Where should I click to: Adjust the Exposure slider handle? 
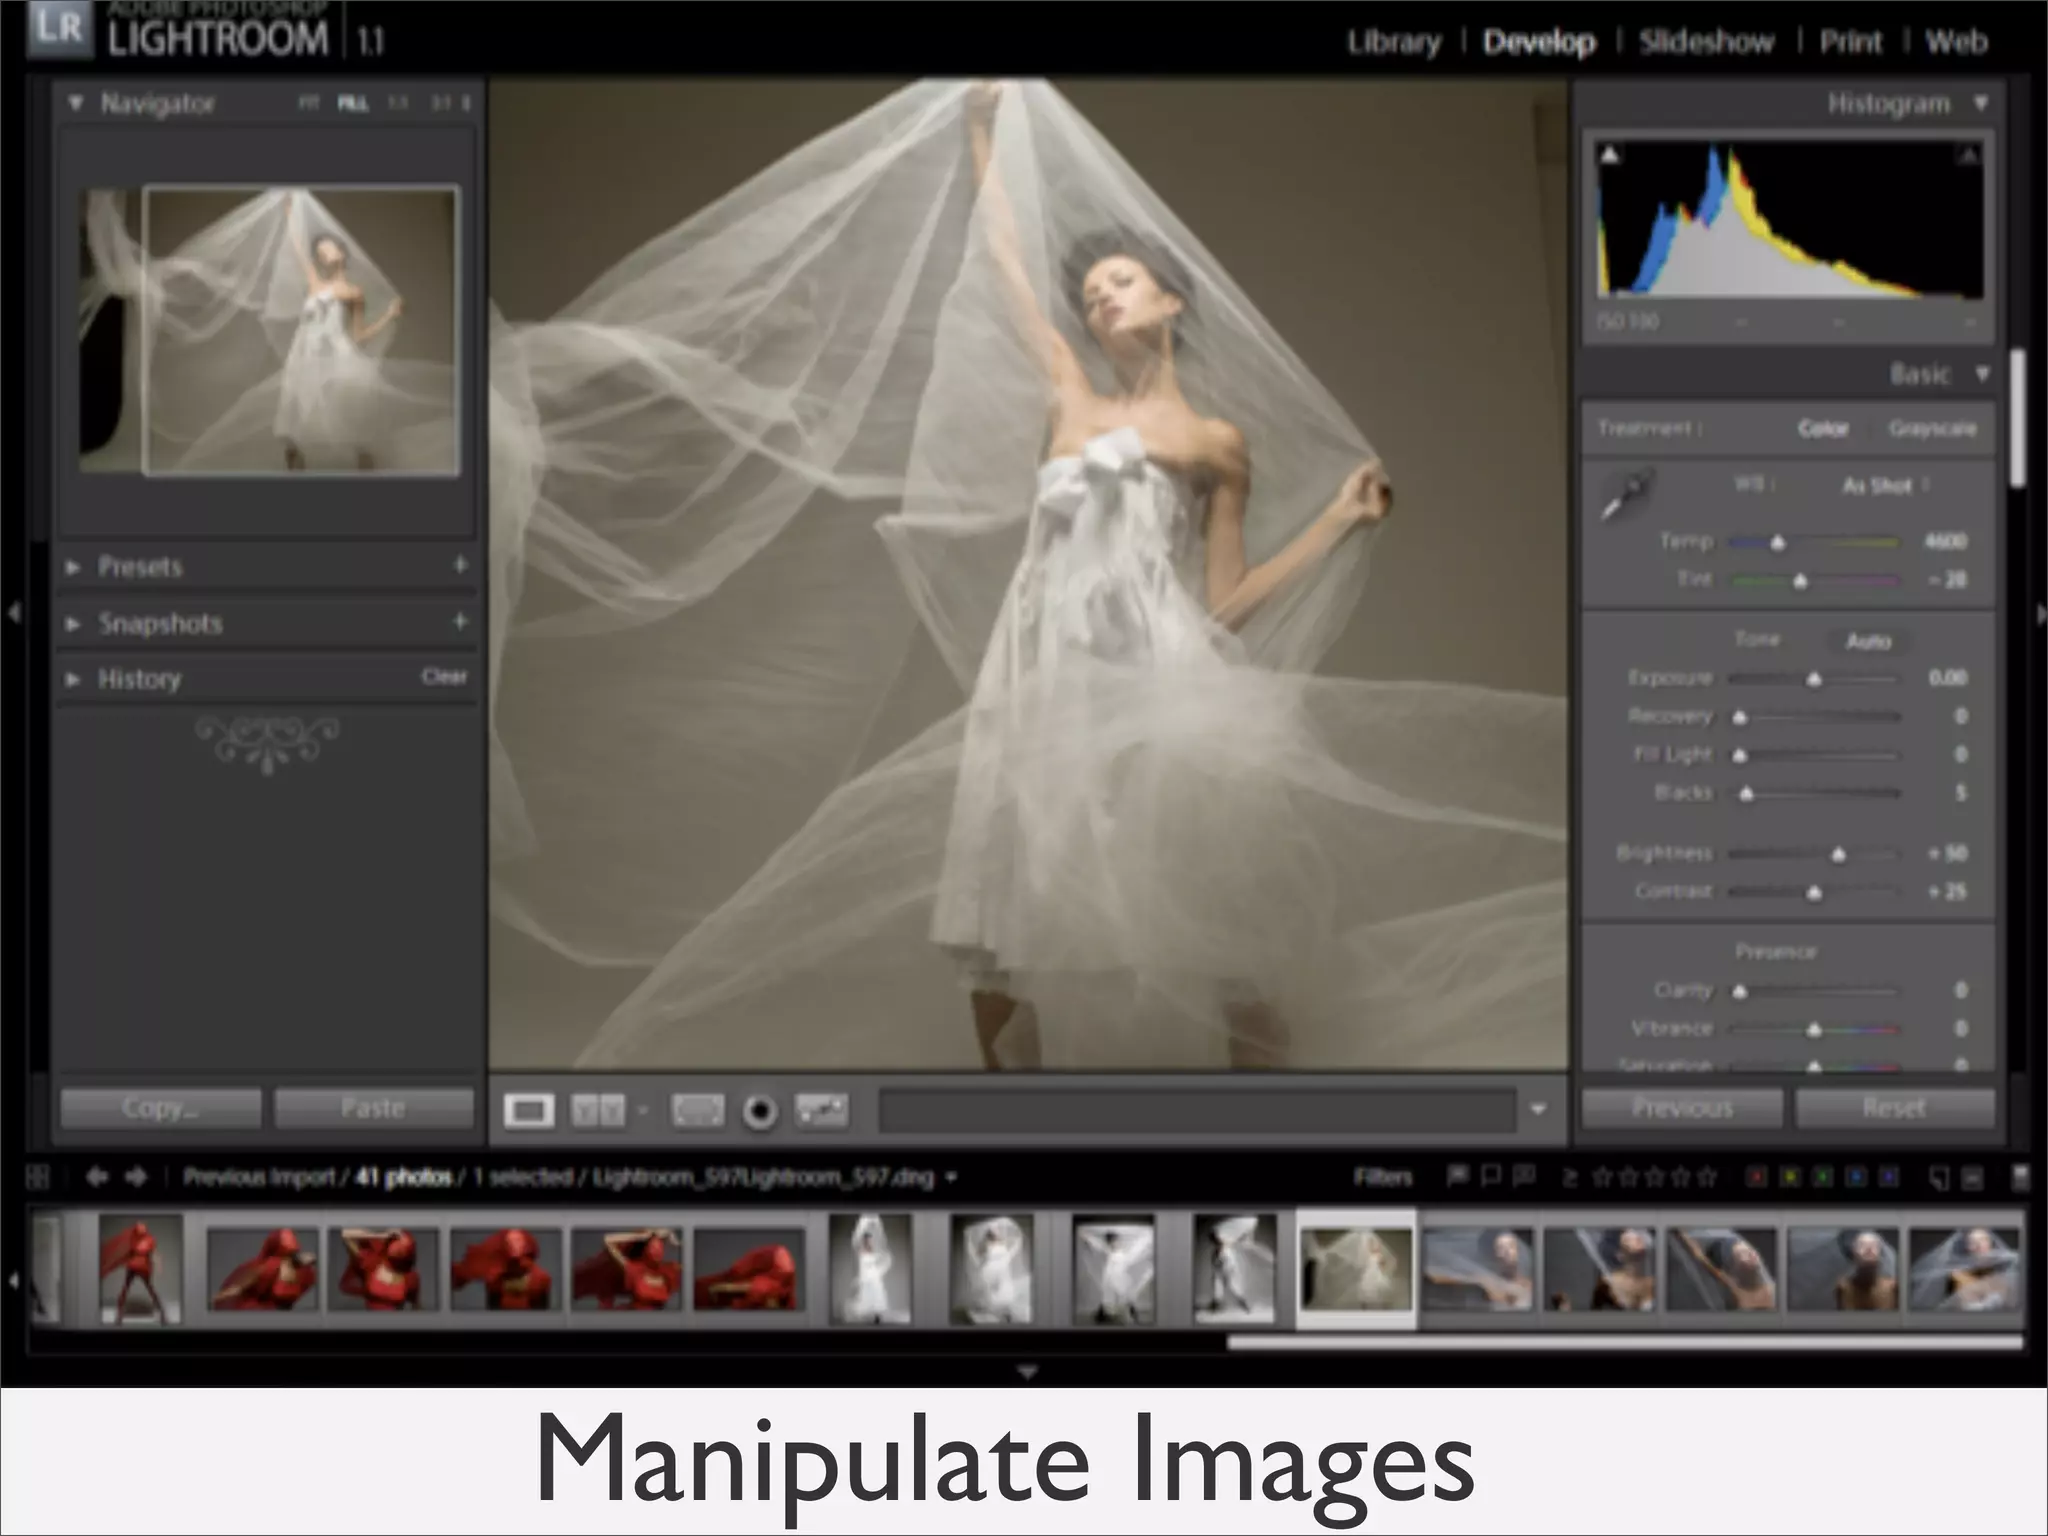click(1814, 680)
